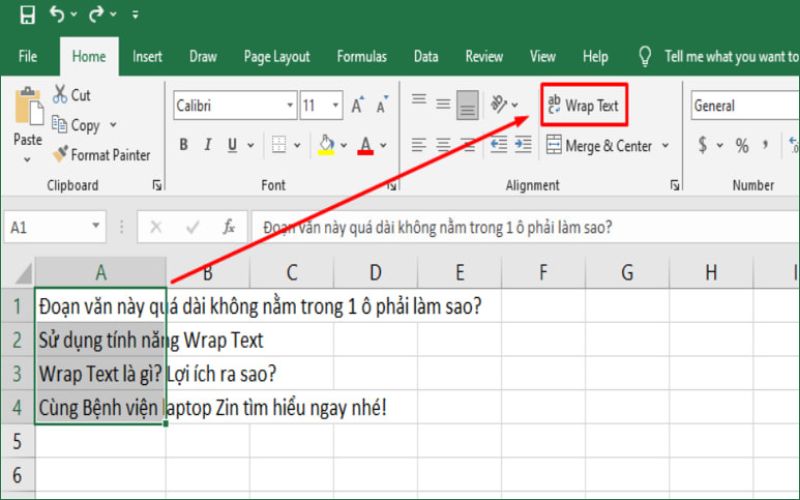Switch to the Insert ribbon tab
This screenshot has height=500, width=800.
147,57
